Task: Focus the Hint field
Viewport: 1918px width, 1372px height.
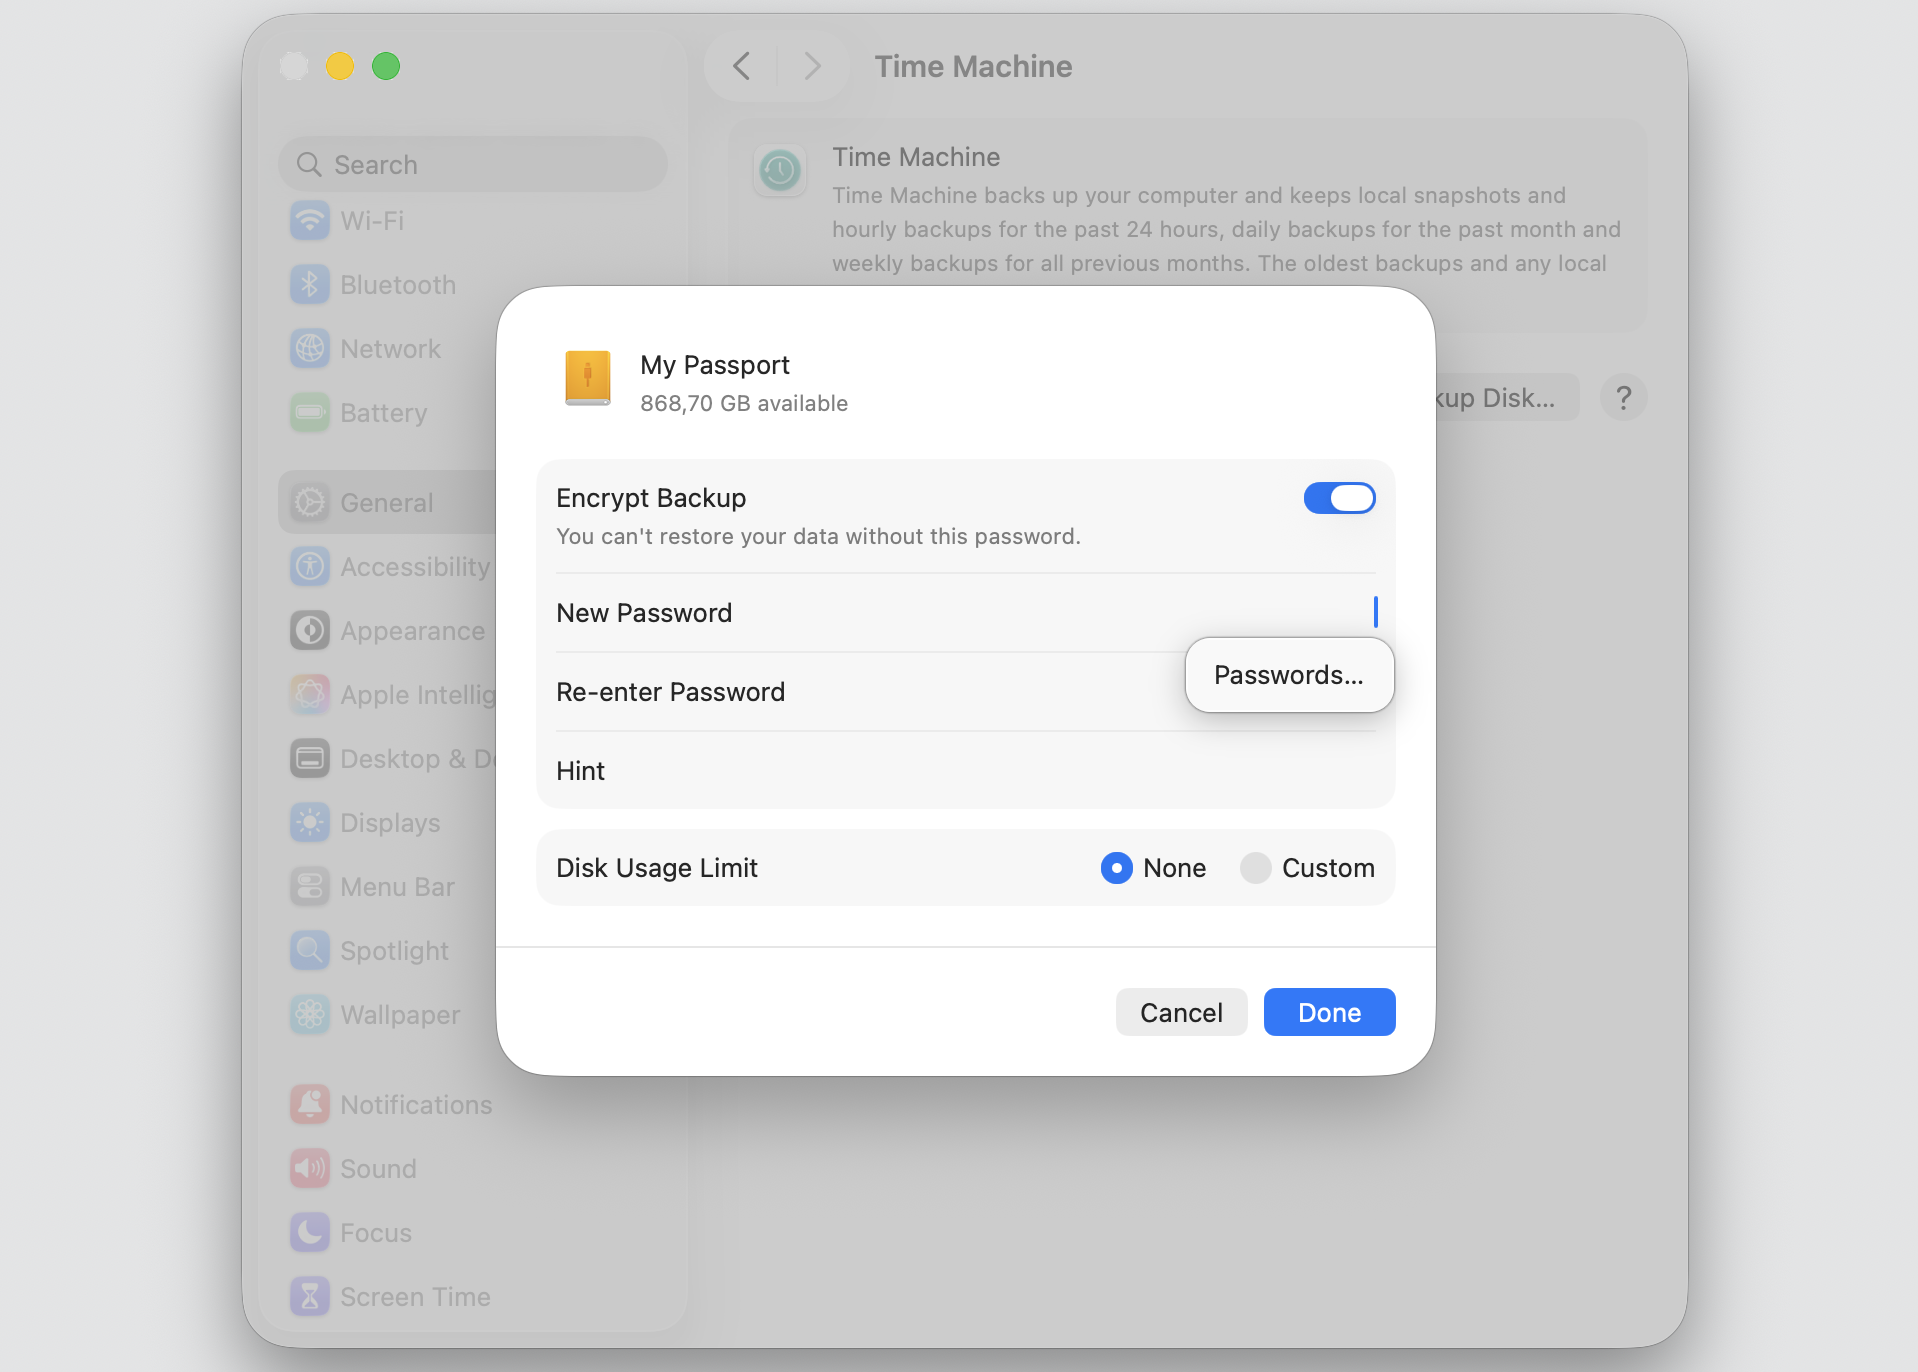Action: (966, 771)
